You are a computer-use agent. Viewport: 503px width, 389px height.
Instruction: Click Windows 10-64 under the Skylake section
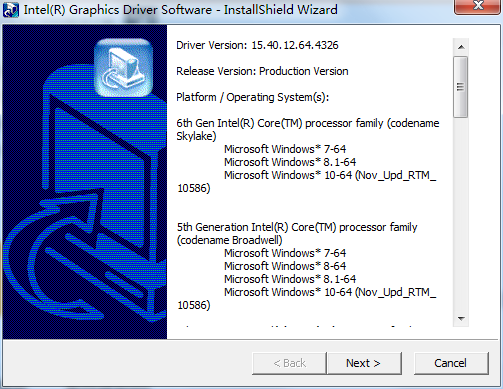tap(306, 181)
